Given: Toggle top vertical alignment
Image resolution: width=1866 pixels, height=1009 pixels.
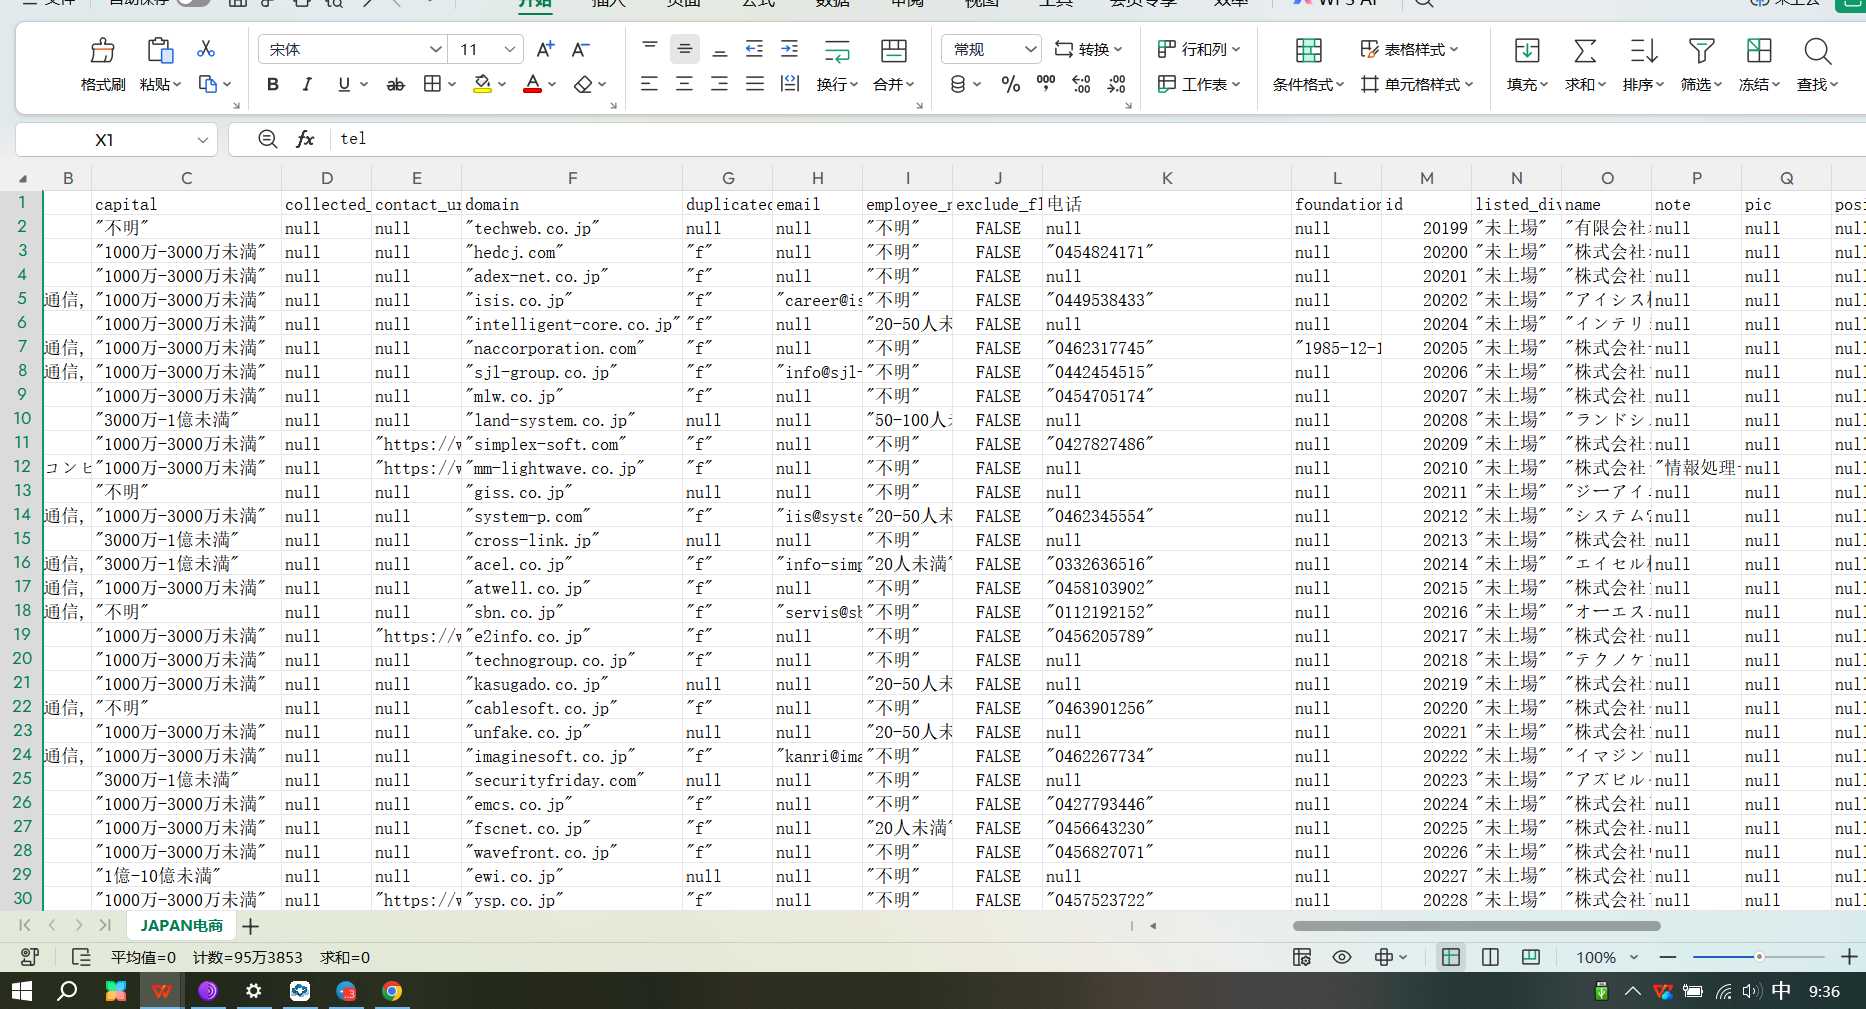Looking at the screenshot, I should [x=649, y=48].
